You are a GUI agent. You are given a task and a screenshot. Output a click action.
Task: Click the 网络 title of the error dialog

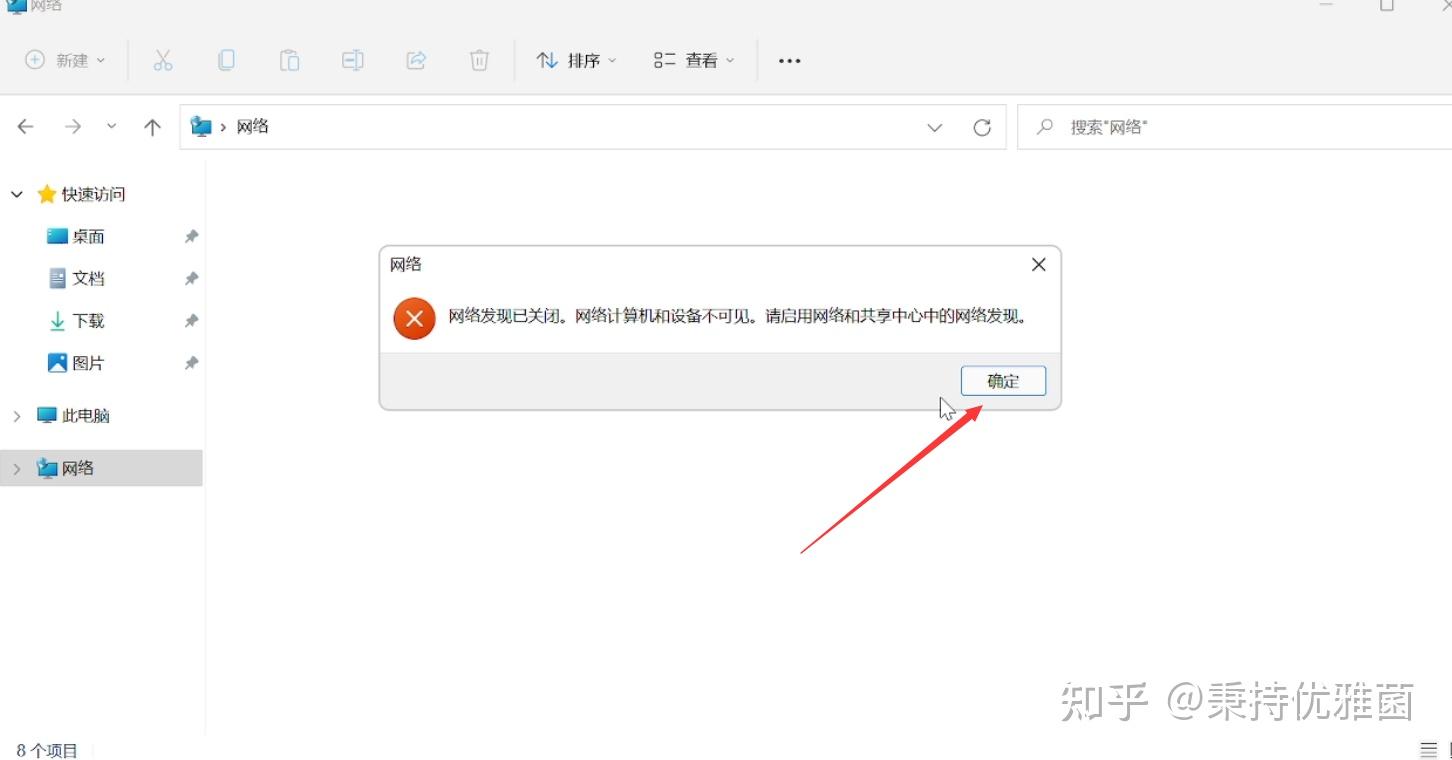pos(406,265)
